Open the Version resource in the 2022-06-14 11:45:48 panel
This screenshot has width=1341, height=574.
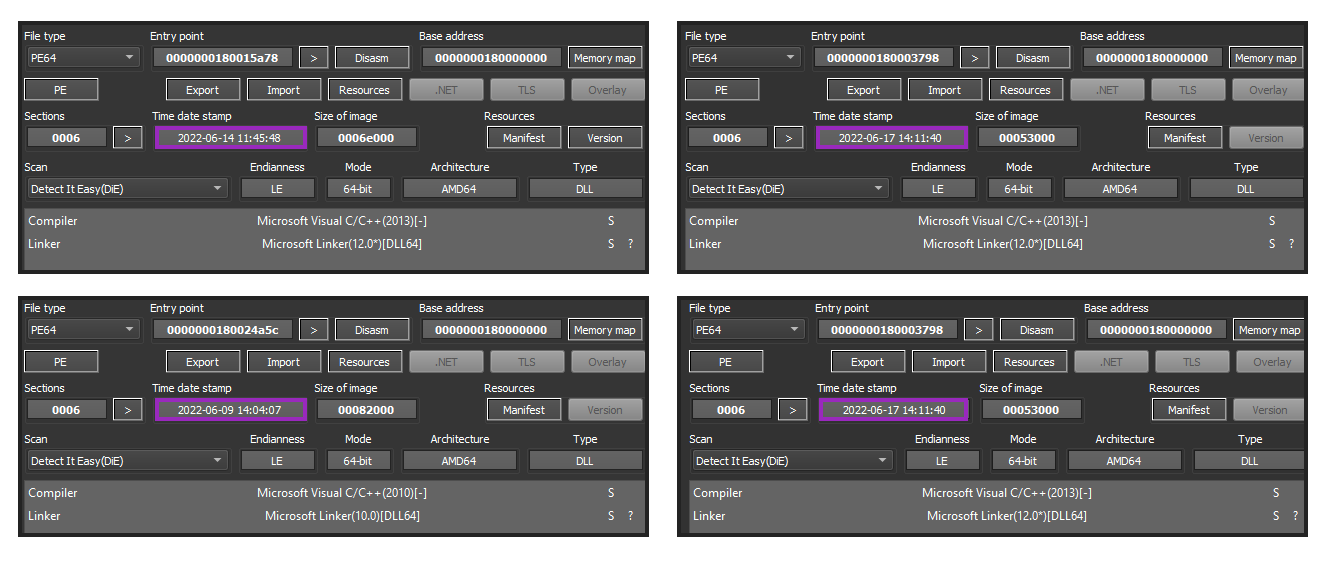(x=605, y=138)
